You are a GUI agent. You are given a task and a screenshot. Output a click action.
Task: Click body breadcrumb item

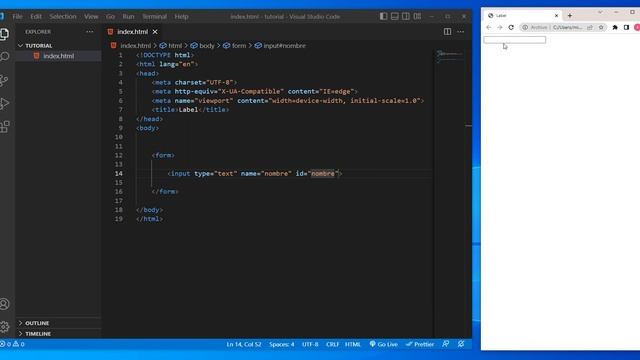click(202, 46)
